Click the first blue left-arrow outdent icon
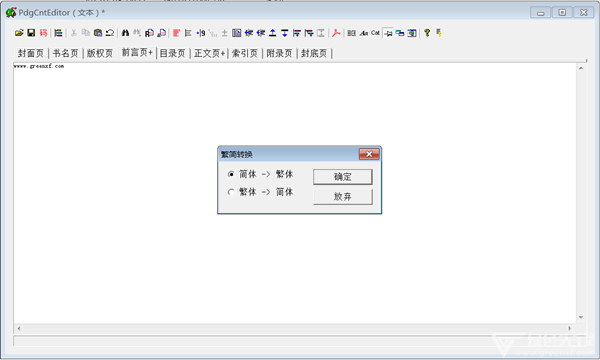The width and height of the screenshot is (600, 360). pyautogui.click(x=249, y=33)
